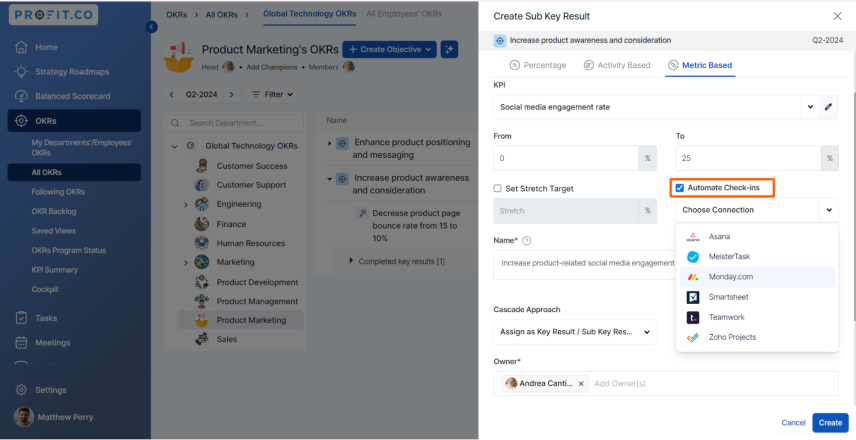Screen dimensions: 856x440
Task: Go to next quarter with right arrow
Action: [231, 94]
